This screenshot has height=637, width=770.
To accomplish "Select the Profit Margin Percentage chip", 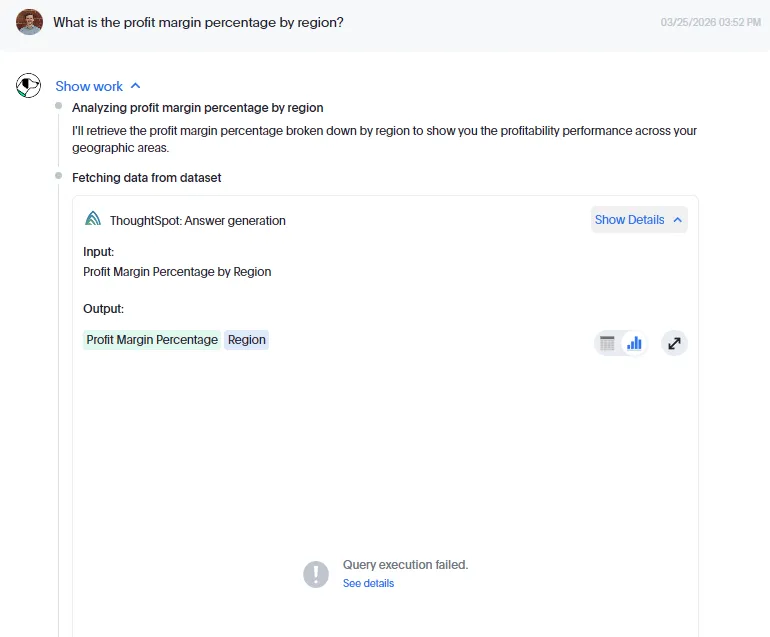I will (x=152, y=340).
